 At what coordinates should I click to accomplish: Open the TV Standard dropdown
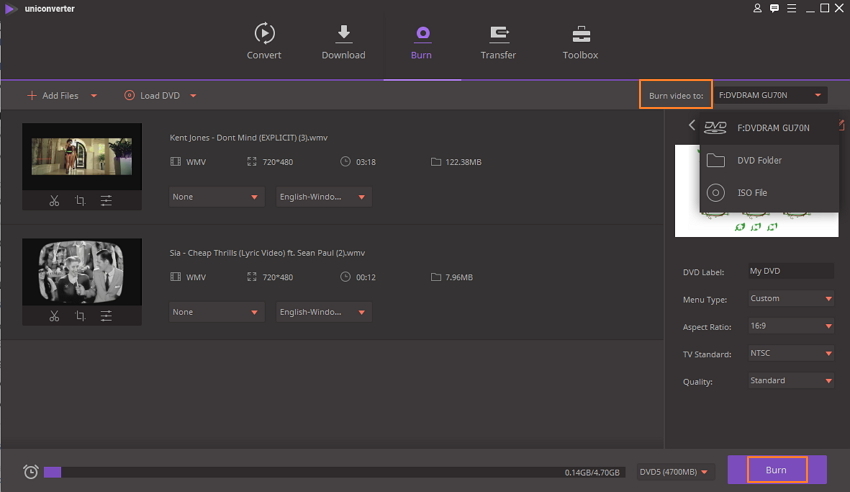click(x=790, y=353)
